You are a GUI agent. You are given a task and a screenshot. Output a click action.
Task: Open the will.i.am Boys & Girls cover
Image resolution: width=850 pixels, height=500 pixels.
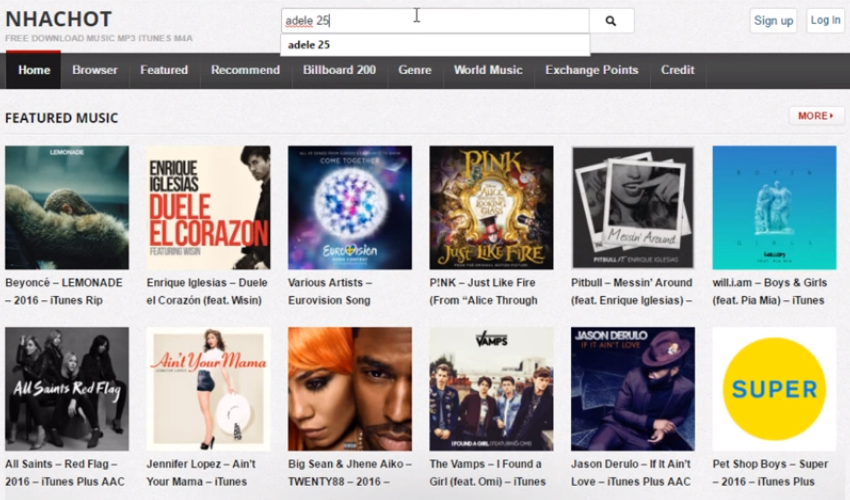(774, 207)
